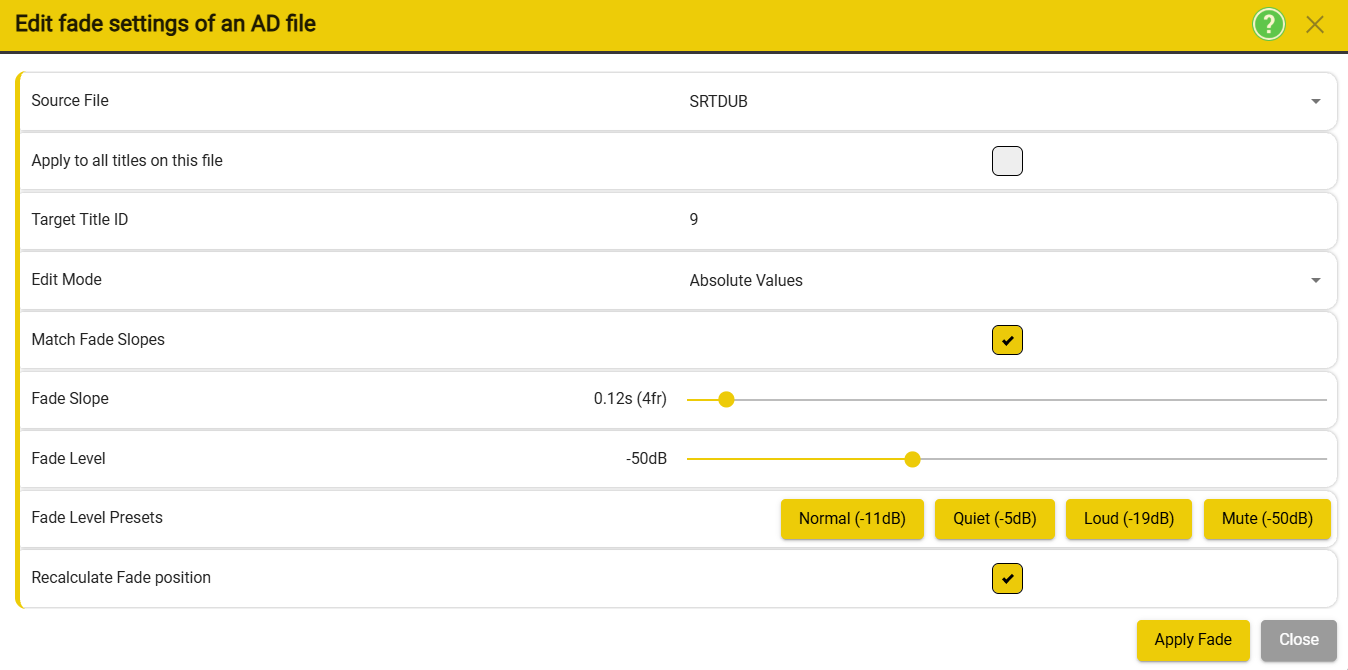
Task: Click the dialog title text
Action: pyautogui.click(x=165, y=24)
